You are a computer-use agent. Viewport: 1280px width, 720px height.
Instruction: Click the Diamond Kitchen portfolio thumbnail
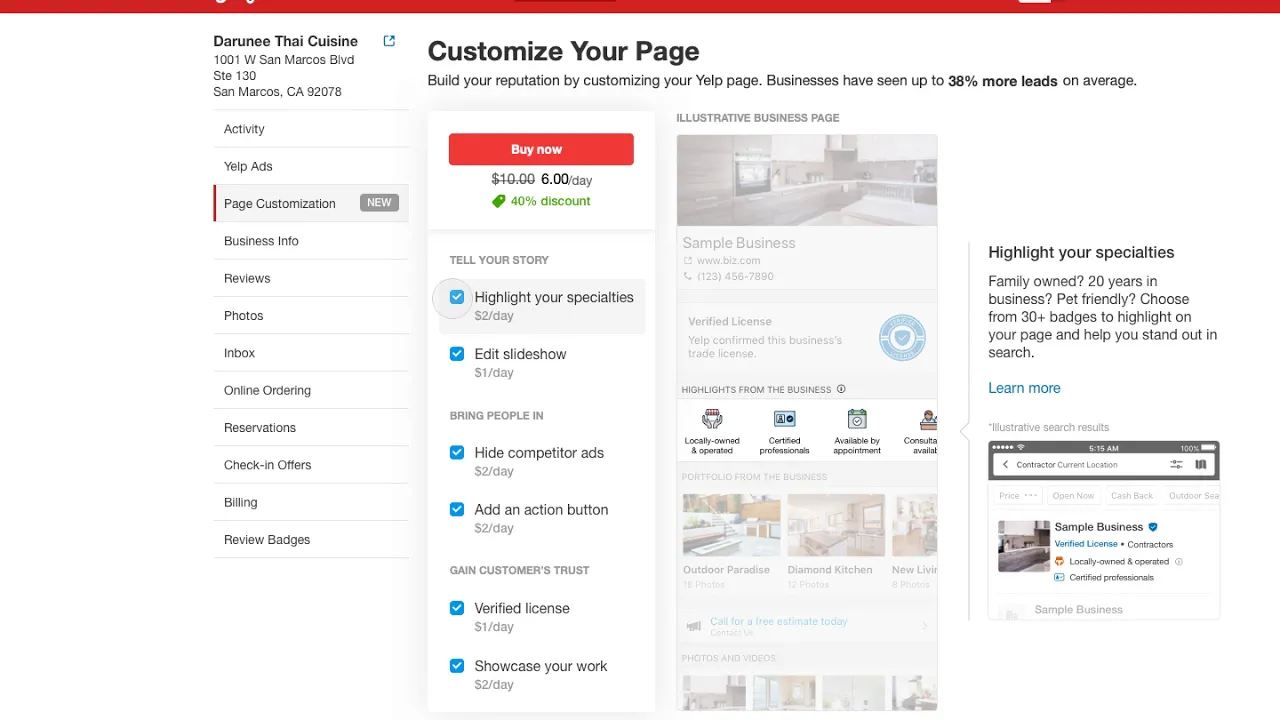click(x=836, y=525)
